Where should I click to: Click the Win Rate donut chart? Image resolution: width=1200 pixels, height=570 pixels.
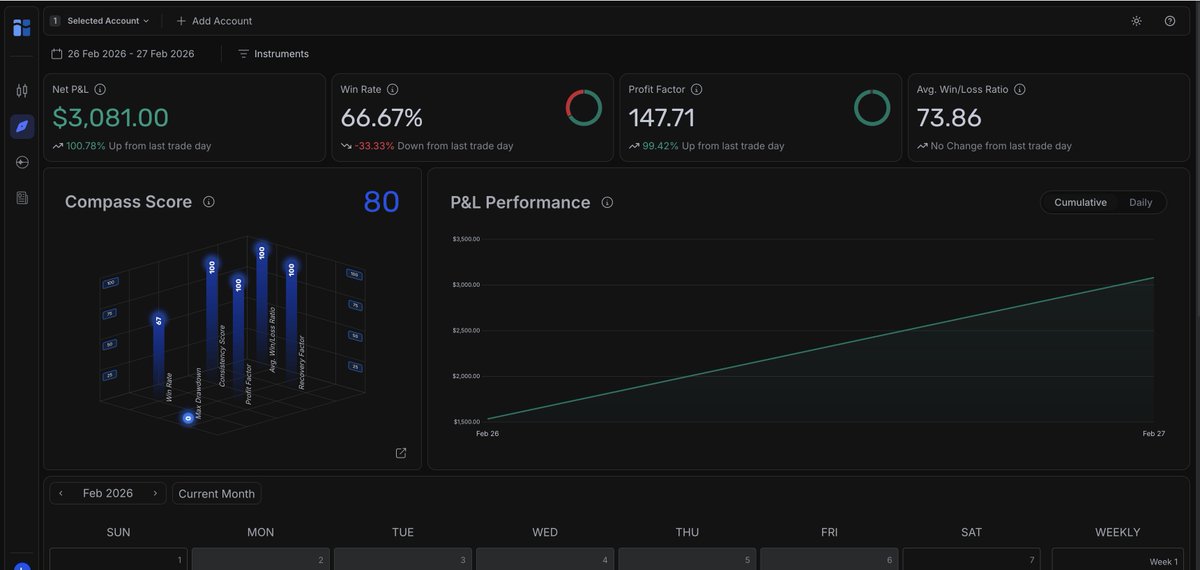point(584,108)
